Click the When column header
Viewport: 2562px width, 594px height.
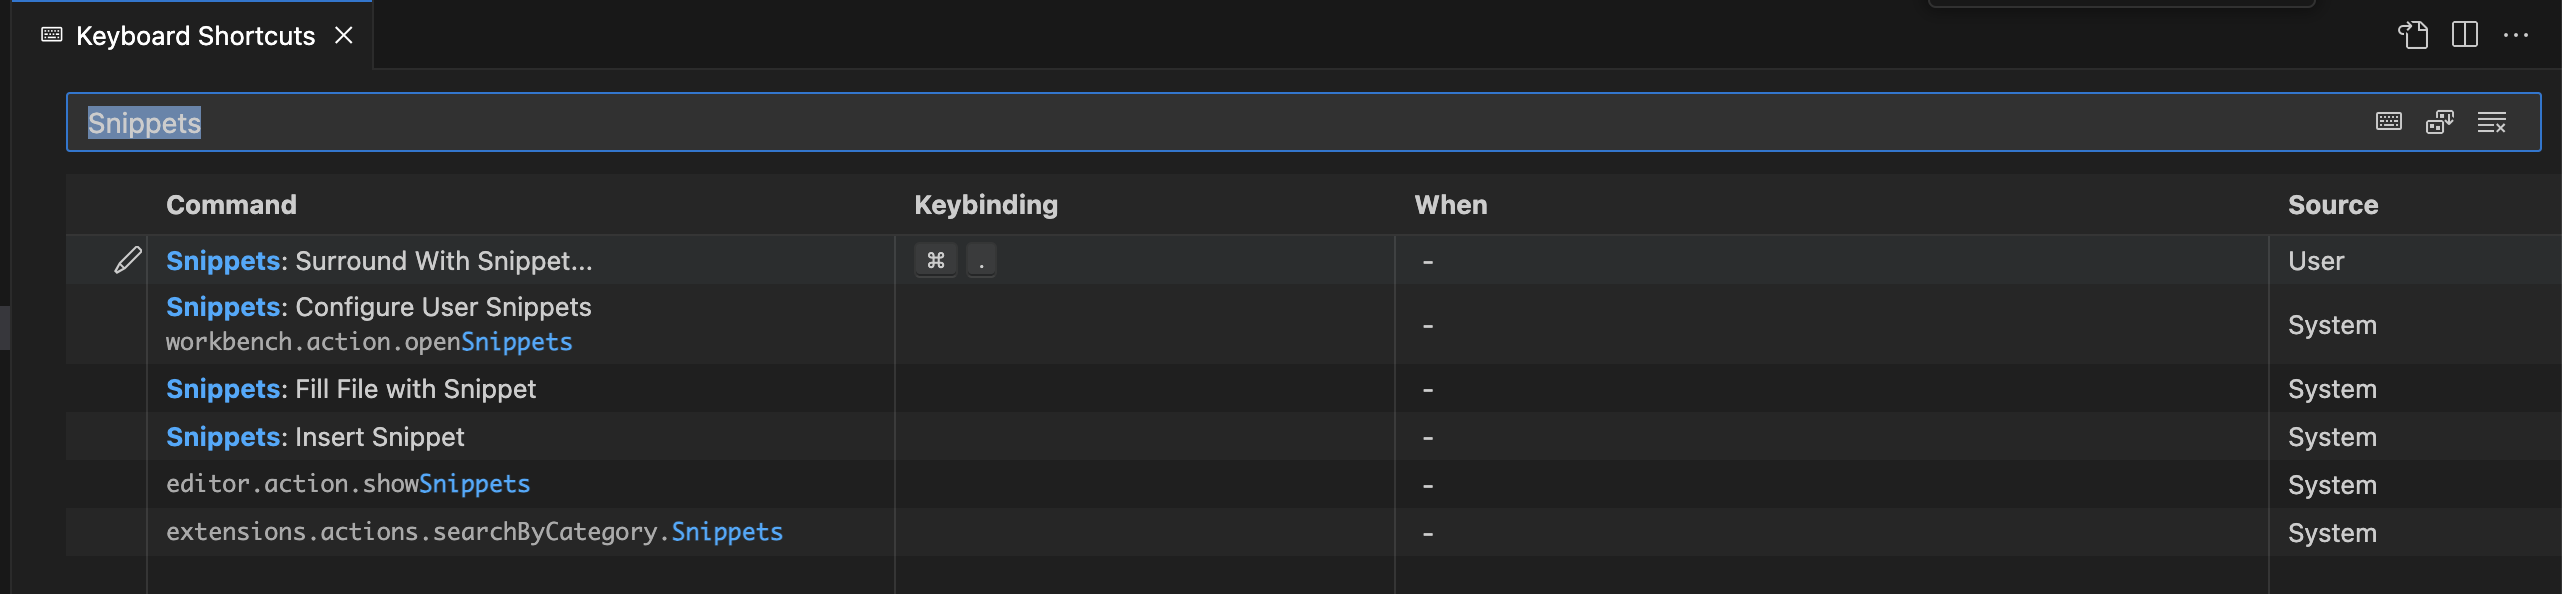point(1451,204)
